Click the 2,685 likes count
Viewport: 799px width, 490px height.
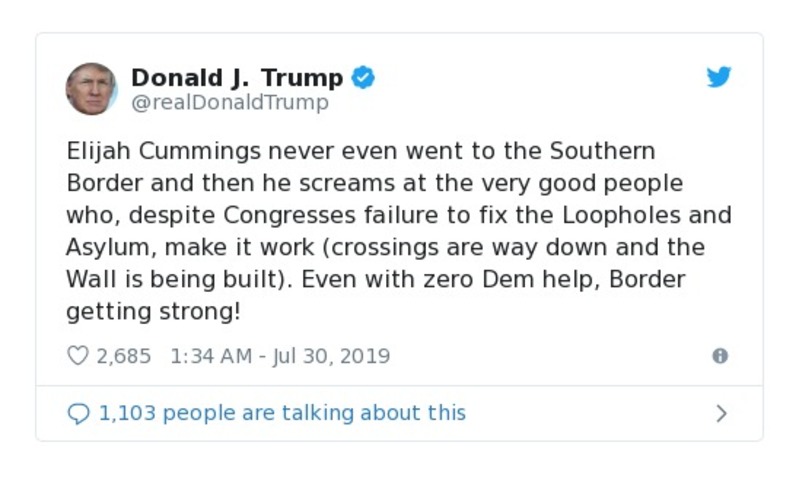point(124,356)
